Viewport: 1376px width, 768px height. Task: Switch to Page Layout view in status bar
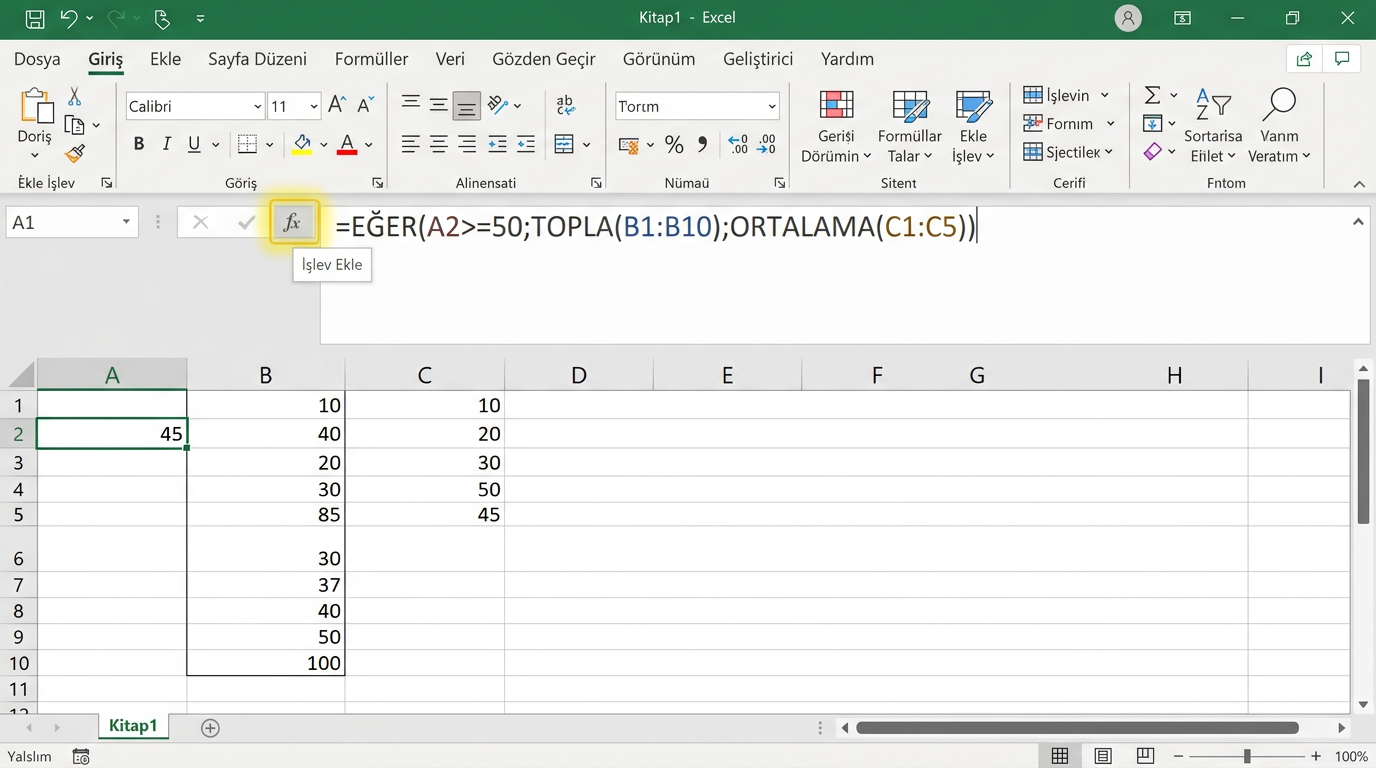(x=1103, y=756)
